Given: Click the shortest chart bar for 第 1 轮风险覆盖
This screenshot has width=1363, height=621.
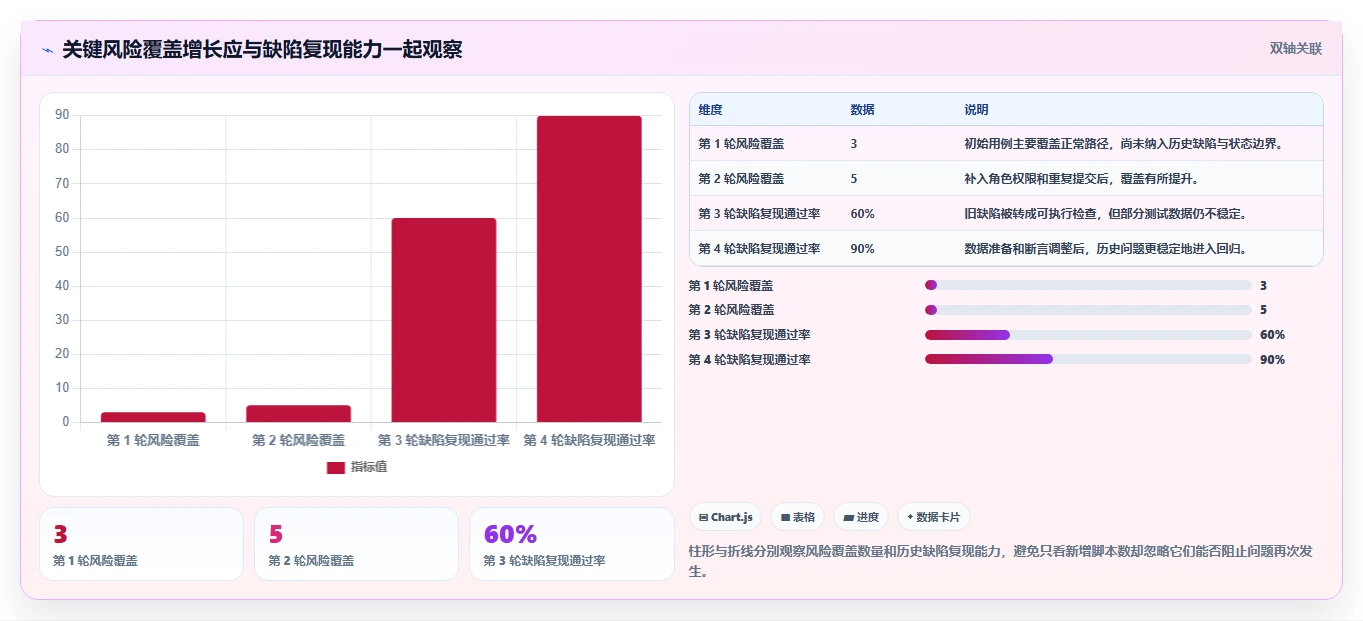Looking at the screenshot, I should click(x=153, y=417).
